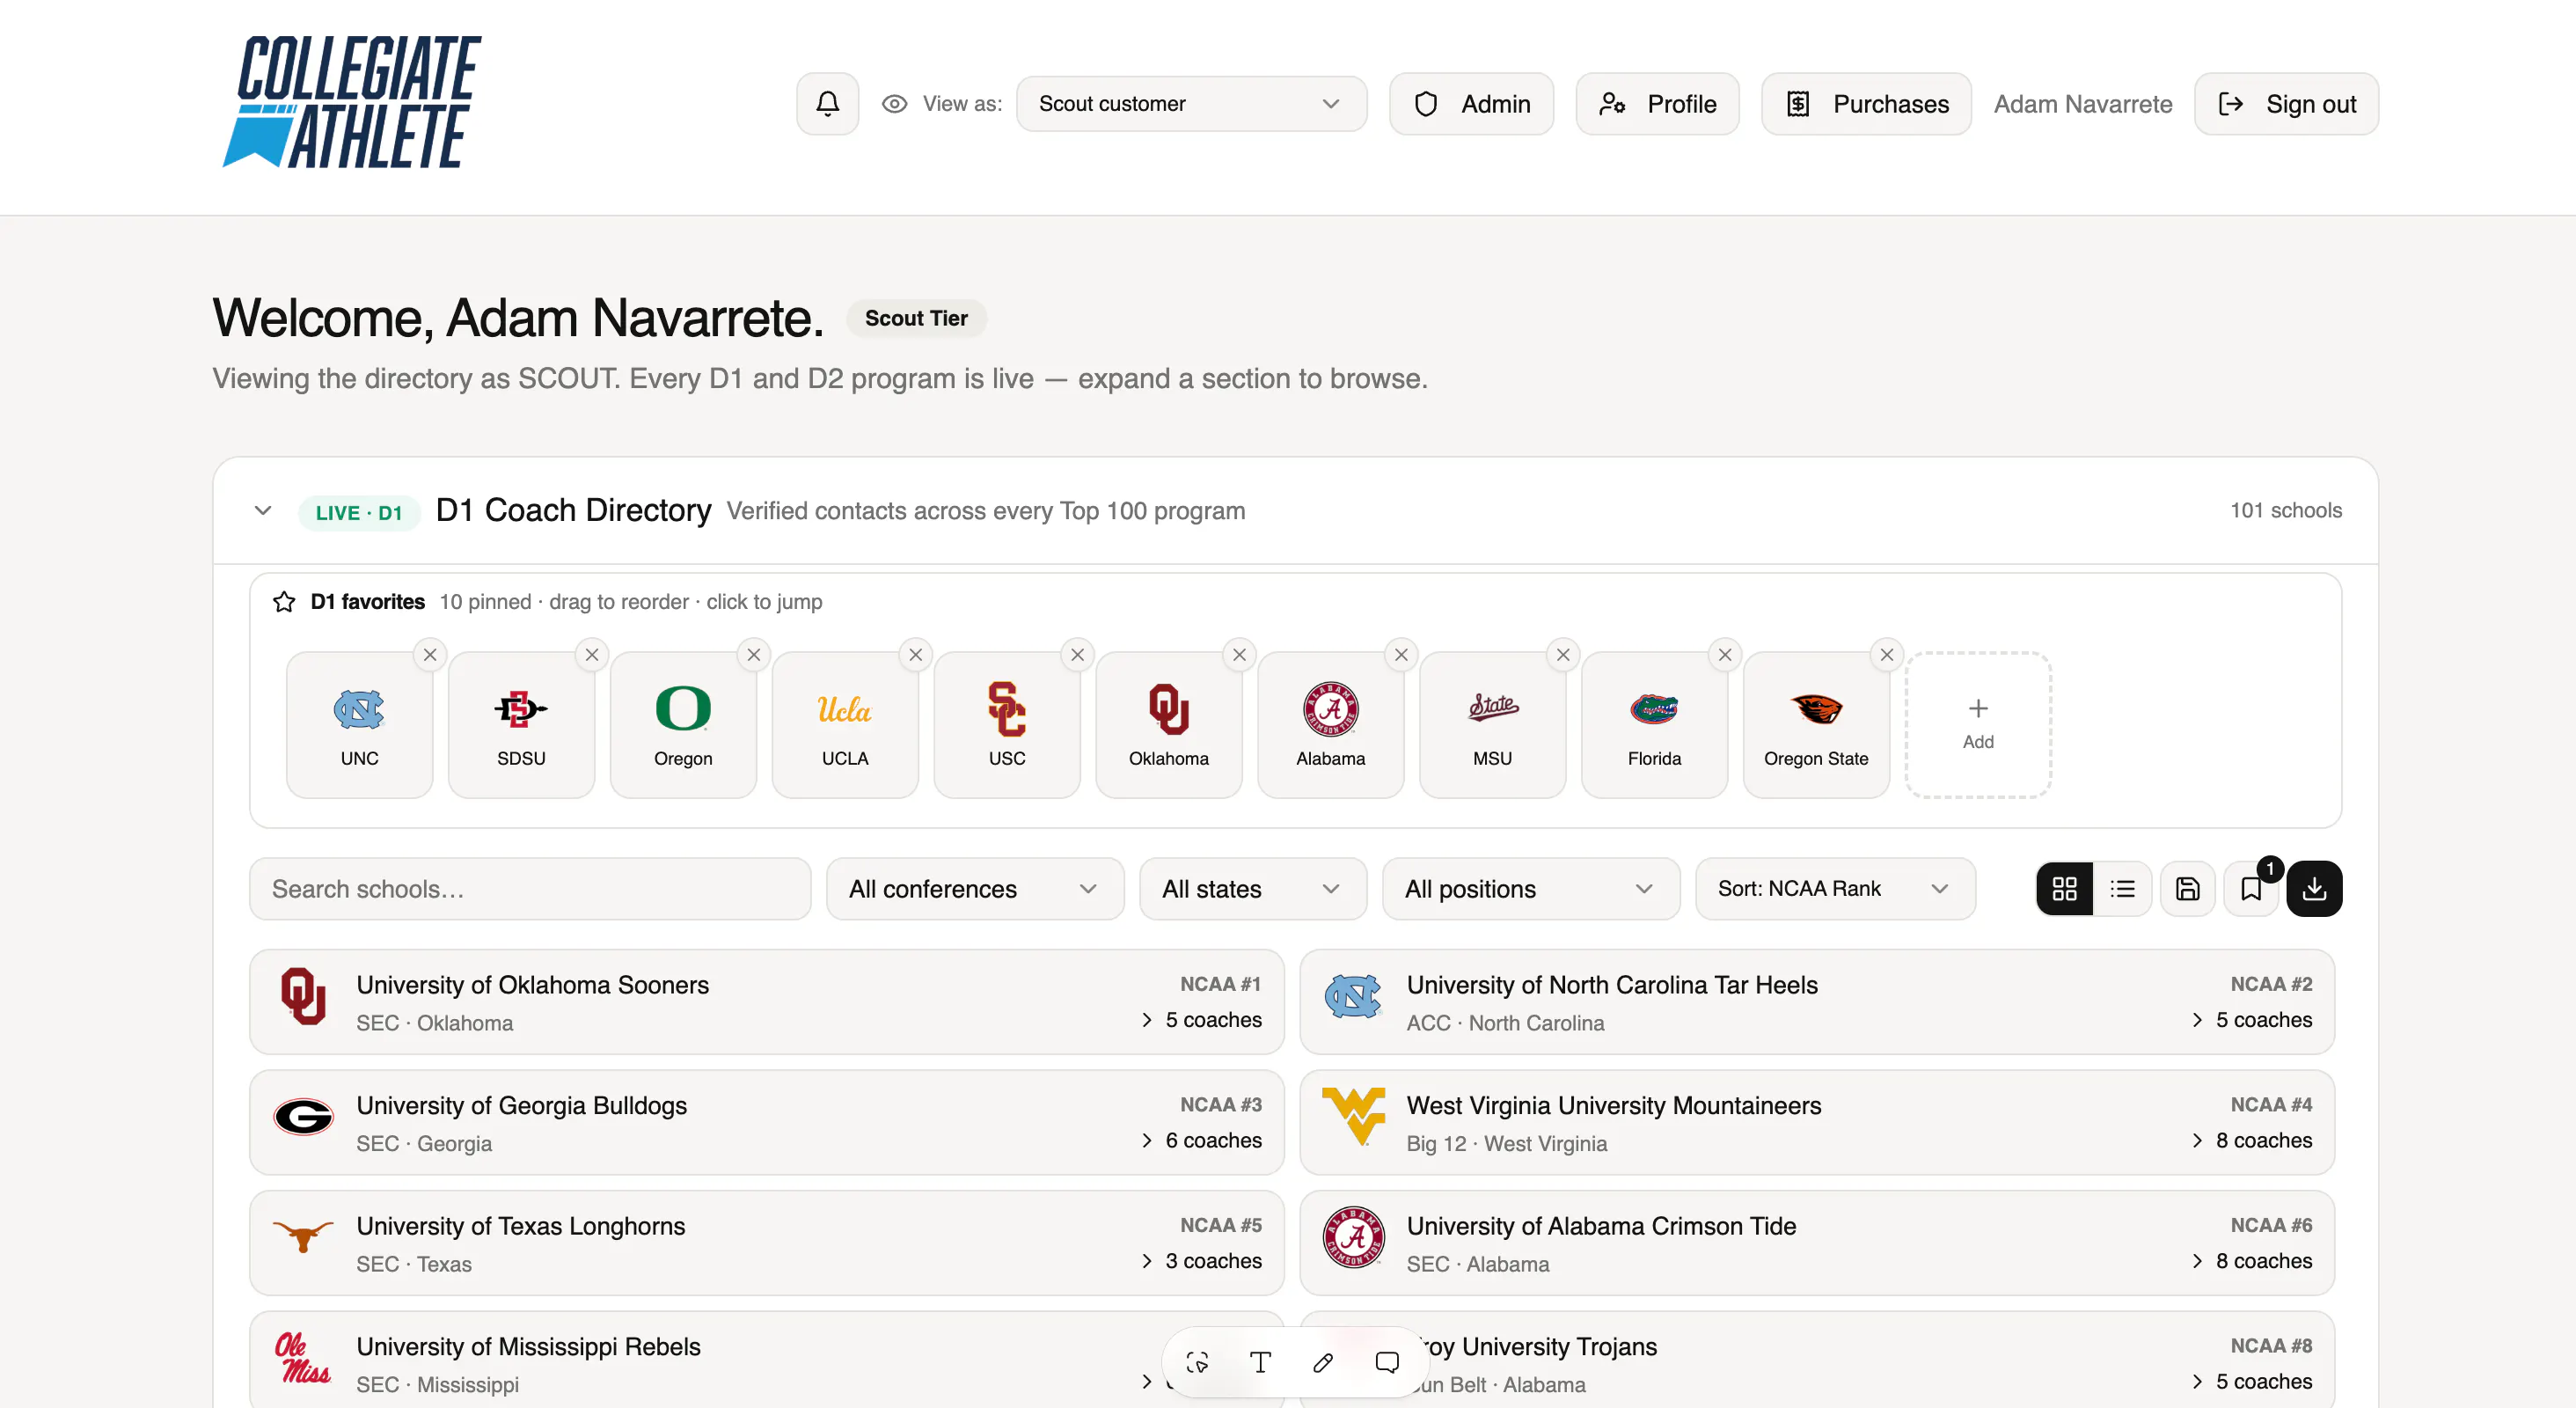The image size is (2576, 1408).
Task: Click the Sign out button
Action: tap(2287, 104)
